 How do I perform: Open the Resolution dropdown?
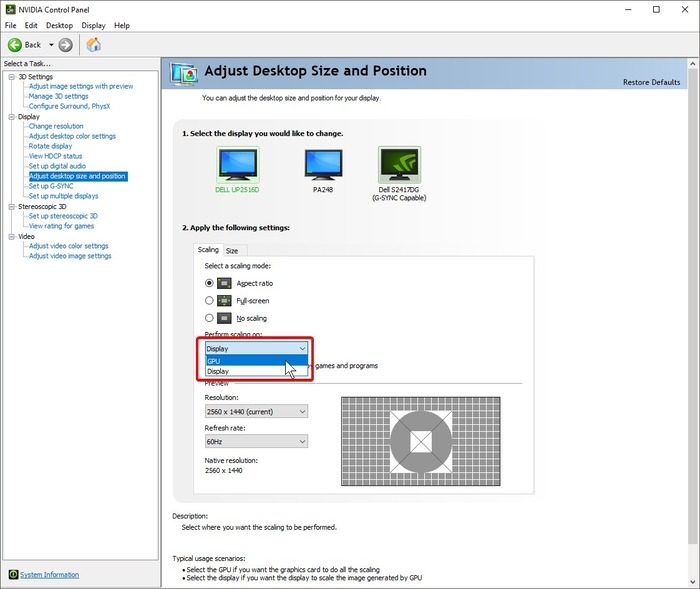255,411
